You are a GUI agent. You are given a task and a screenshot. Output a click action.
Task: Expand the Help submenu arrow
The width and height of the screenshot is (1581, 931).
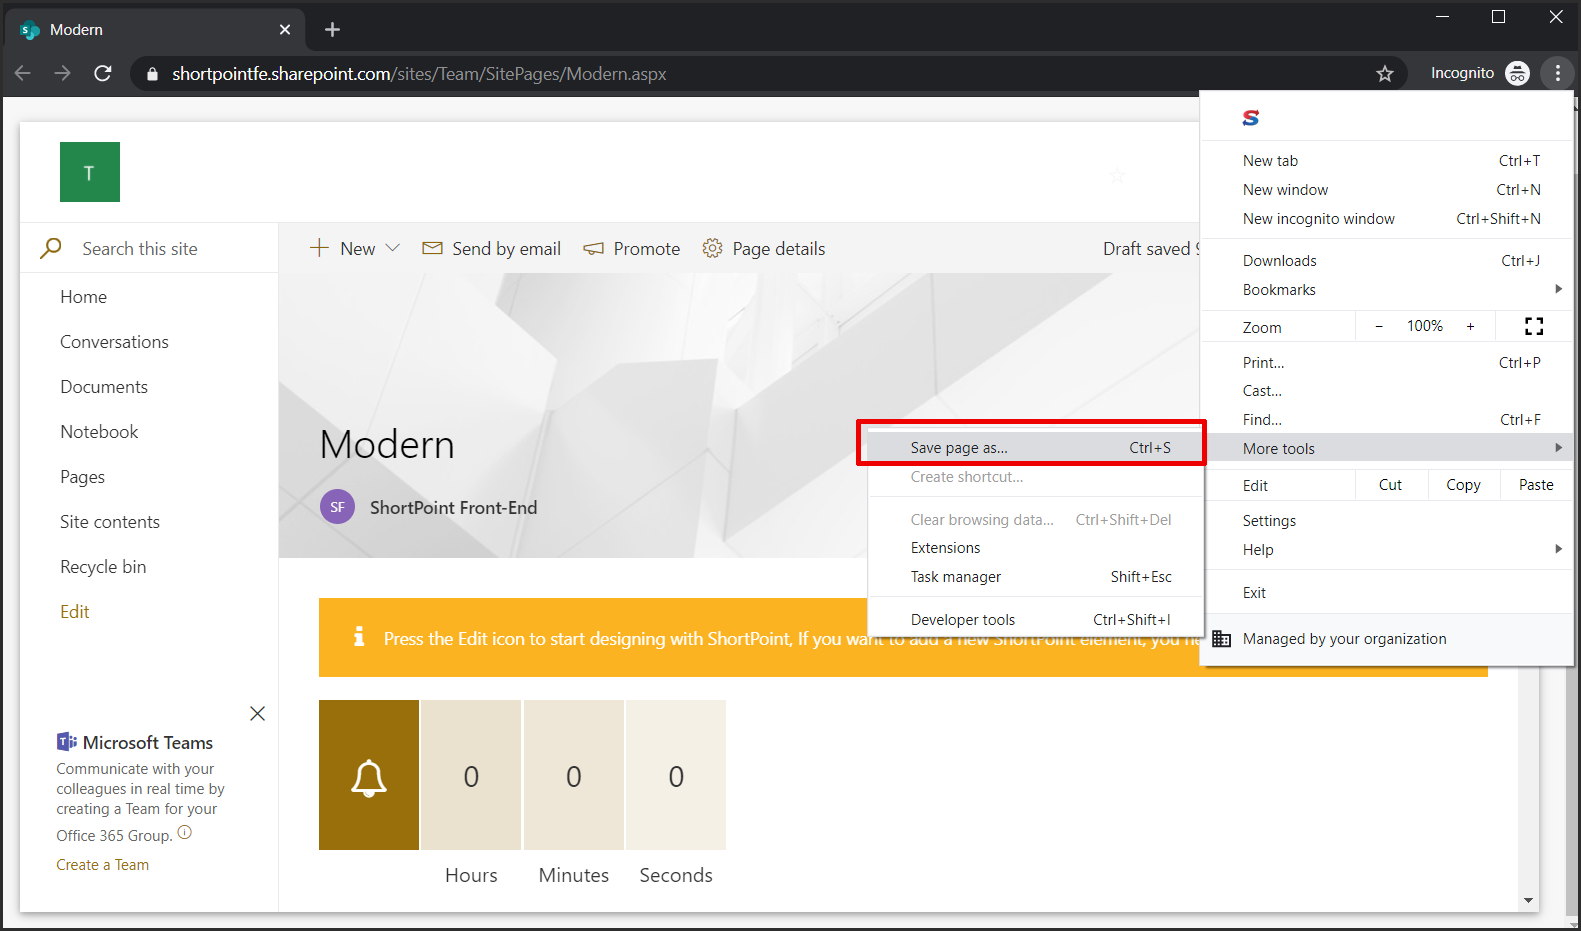[1558, 548]
